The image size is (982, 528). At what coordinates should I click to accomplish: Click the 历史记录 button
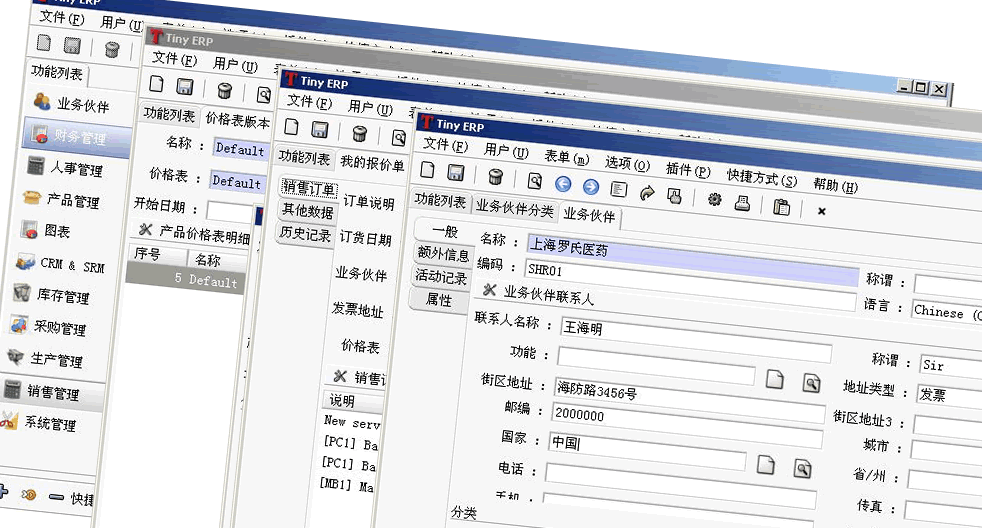pyautogui.click(x=305, y=236)
